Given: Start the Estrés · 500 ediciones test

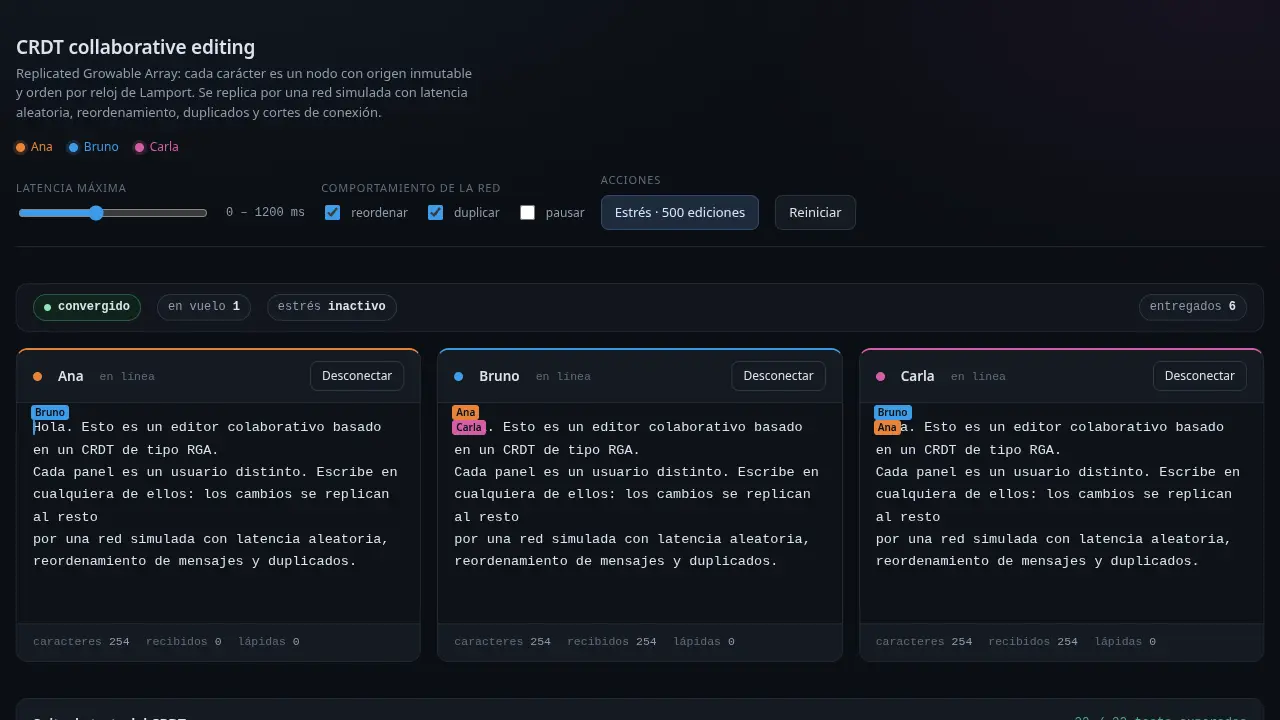Looking at the screenshot, I should 680,212.
